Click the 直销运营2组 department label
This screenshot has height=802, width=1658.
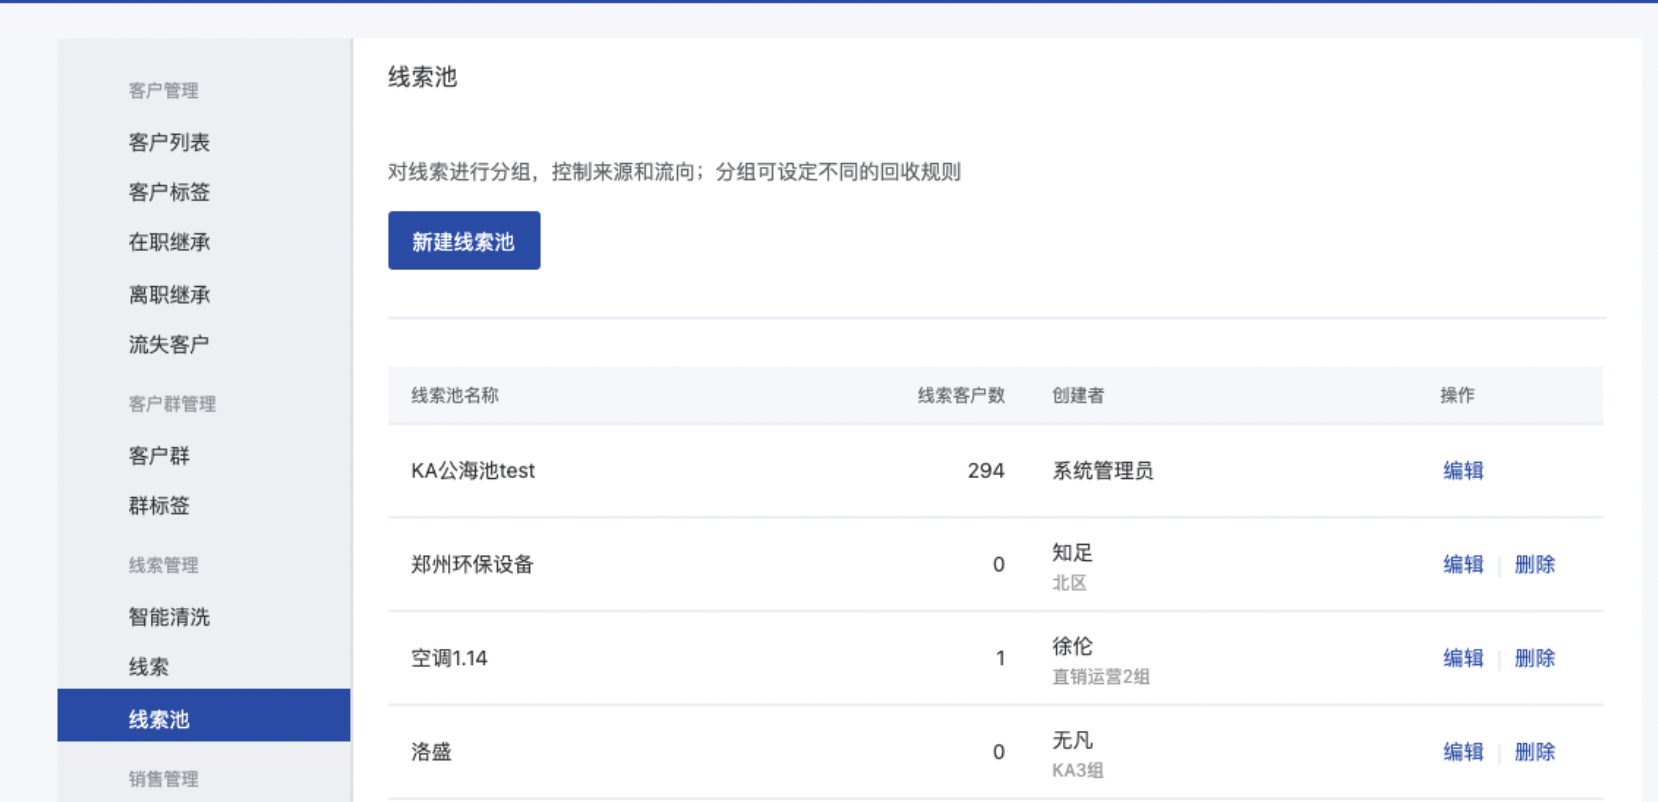pos(1100,676)
